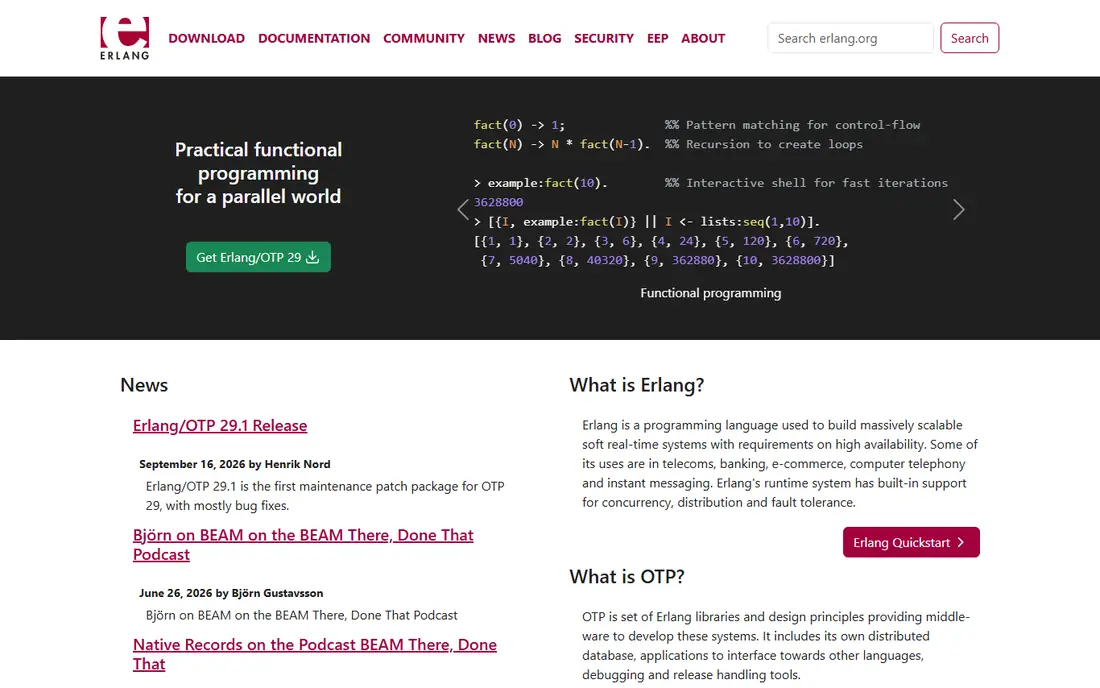Viewport: 1100px width, 688px height.
Task: Click 'September 16, 2026 by Henrik Nord' line
Action: [x=234, y=464]
